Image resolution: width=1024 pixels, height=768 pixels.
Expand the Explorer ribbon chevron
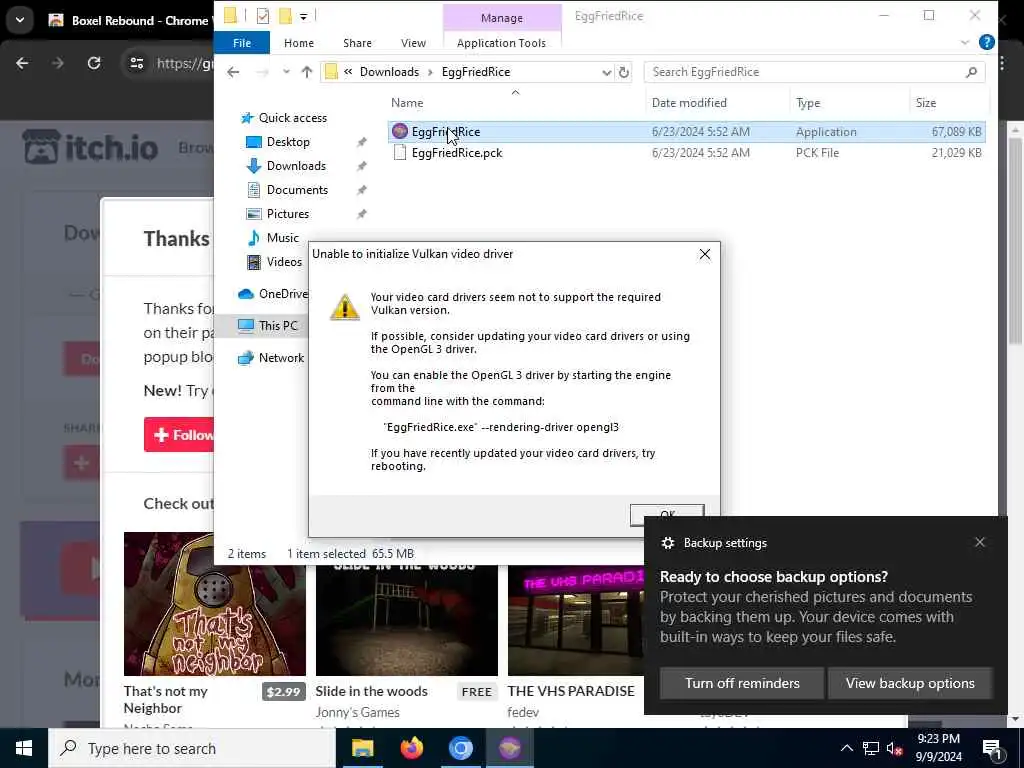coord(965,42)
